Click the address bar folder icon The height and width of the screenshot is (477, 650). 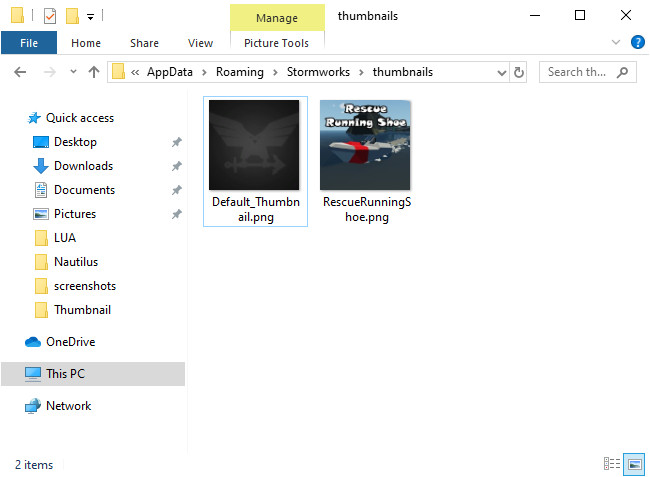[119, 72]
